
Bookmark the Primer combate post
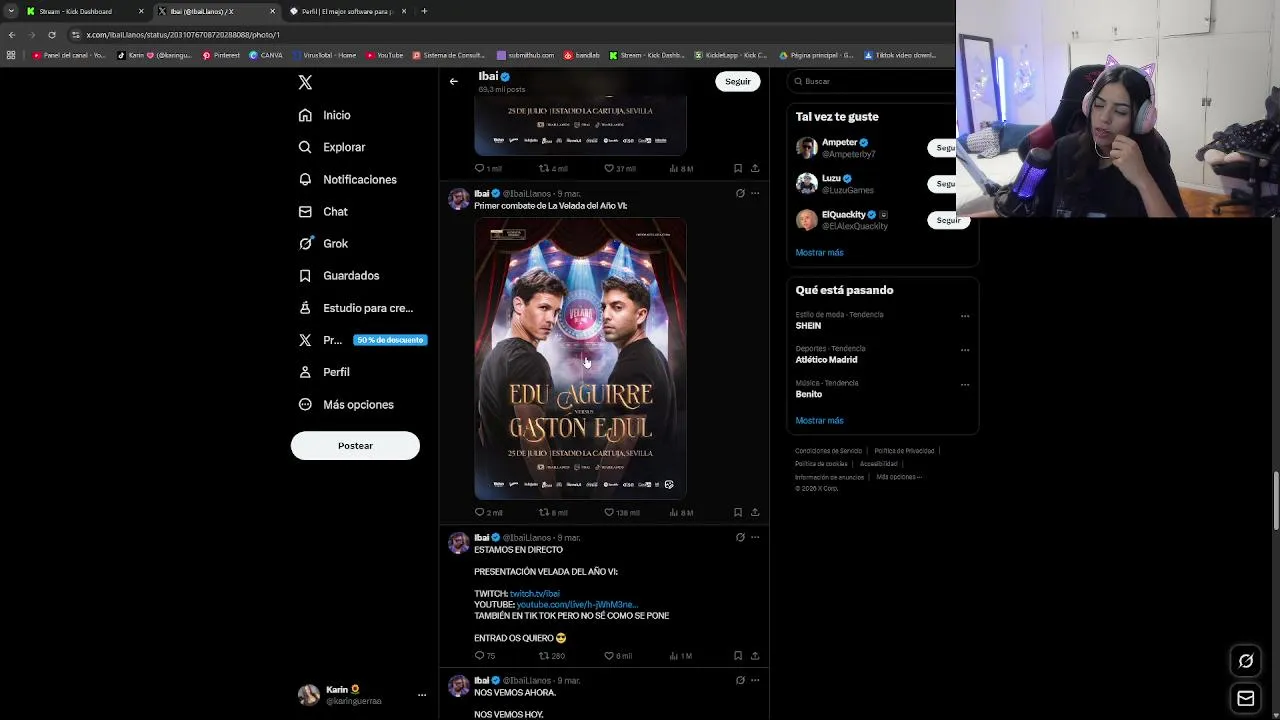(738, 512)
